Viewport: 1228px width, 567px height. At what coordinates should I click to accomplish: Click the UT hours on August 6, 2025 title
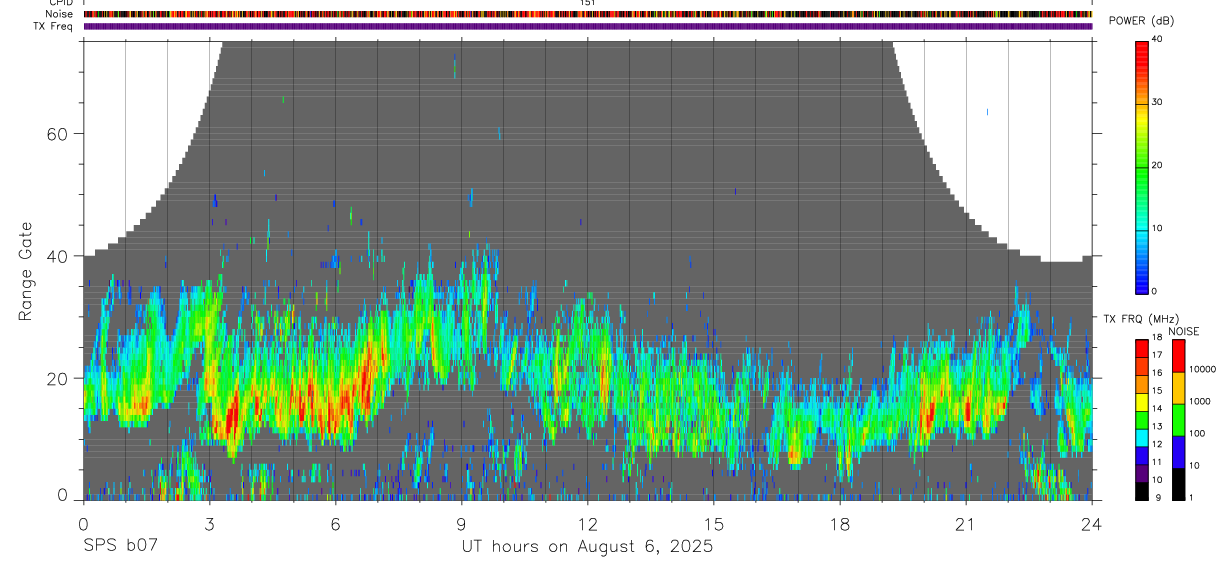click(x=587, y=546)
